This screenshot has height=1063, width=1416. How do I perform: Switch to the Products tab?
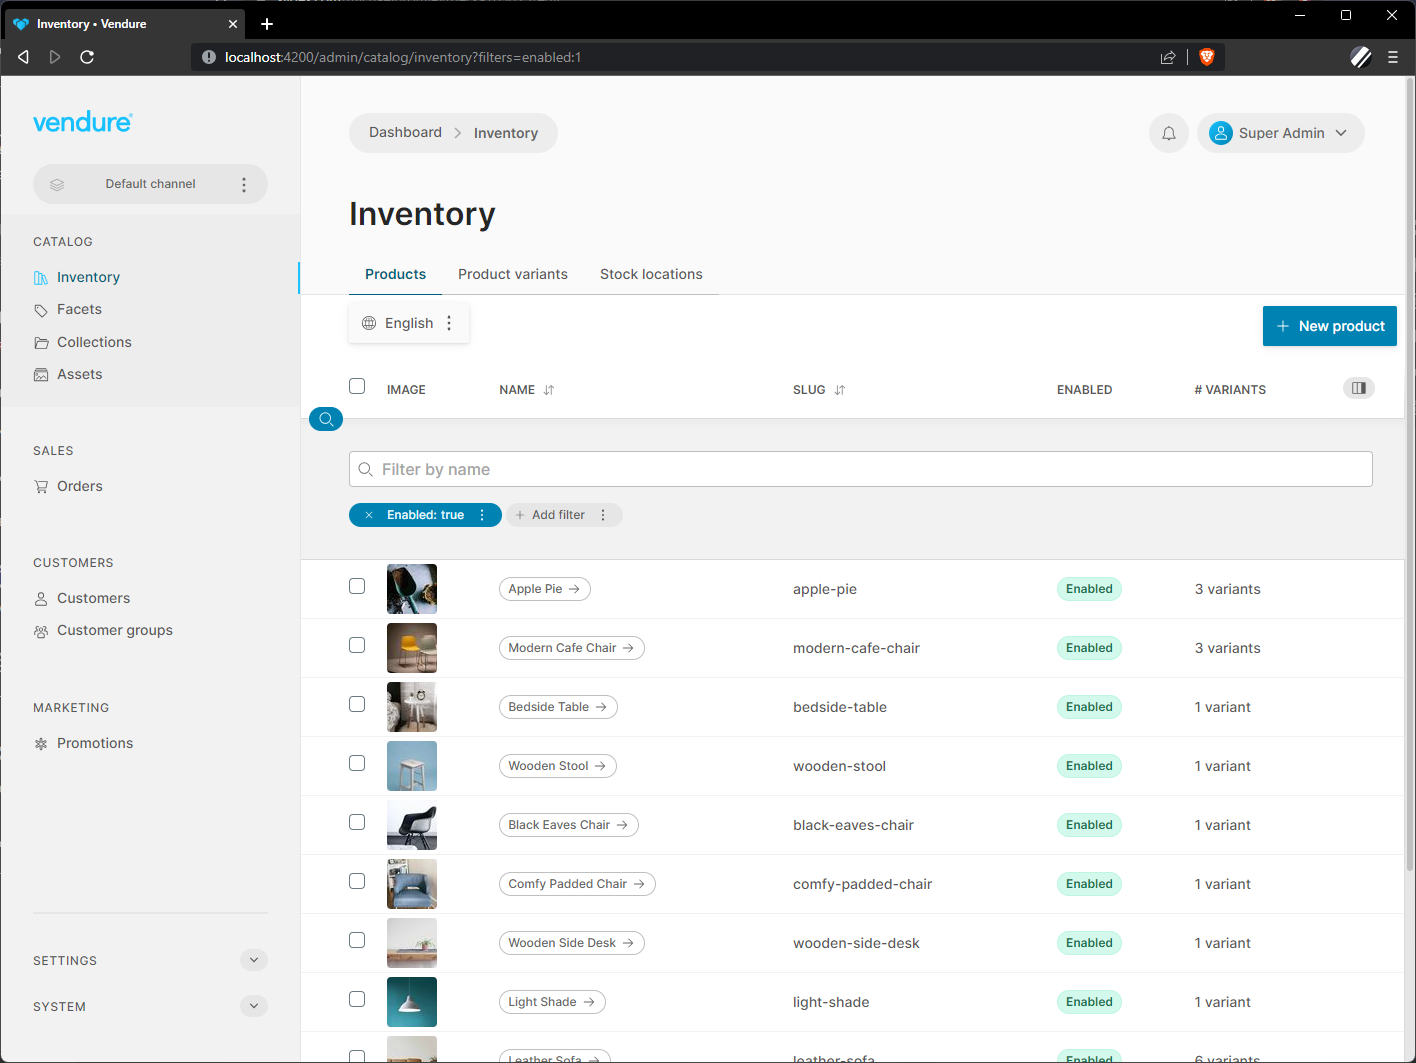[x=395, y=274]
